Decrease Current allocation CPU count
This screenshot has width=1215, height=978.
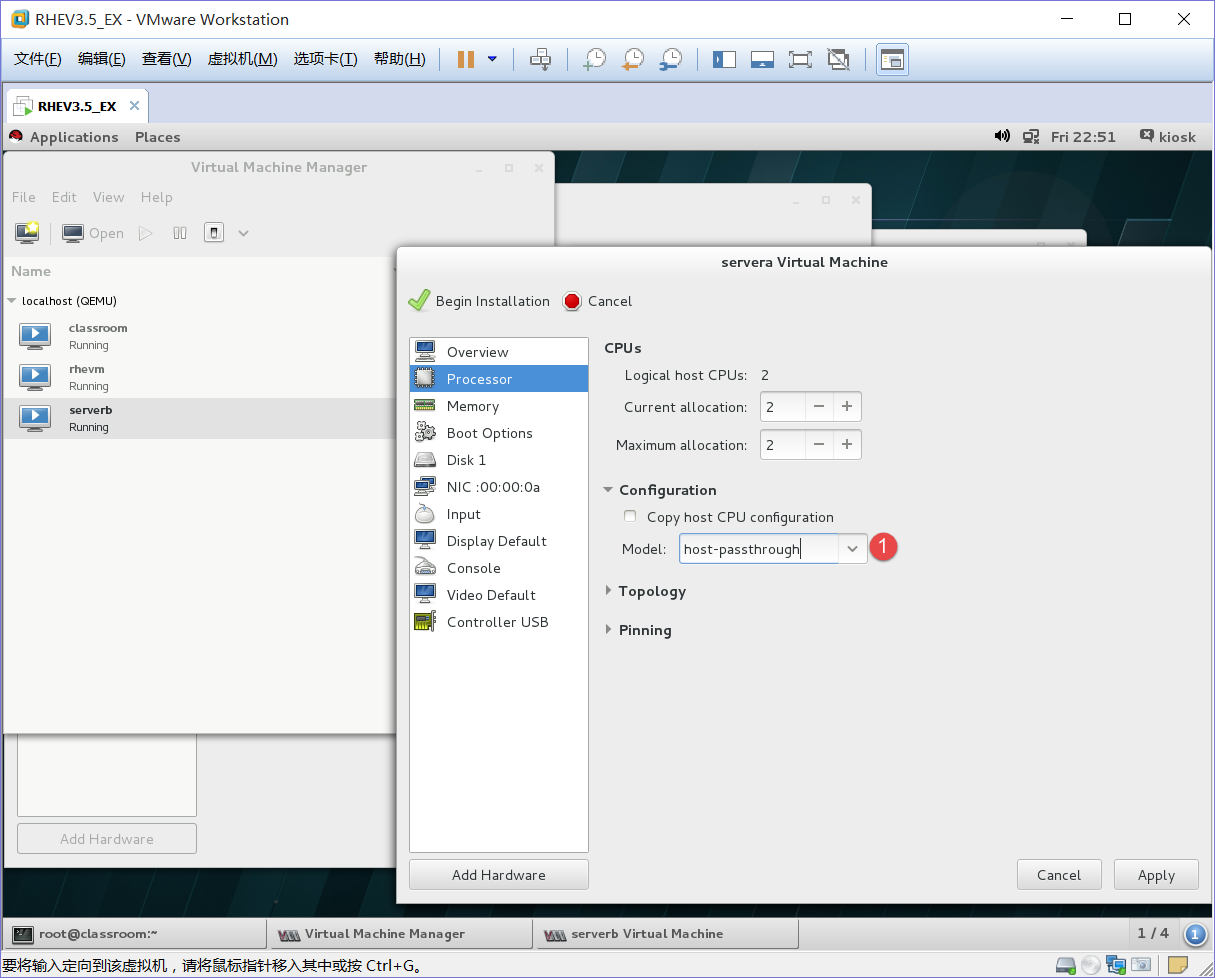tap(818, 407)
